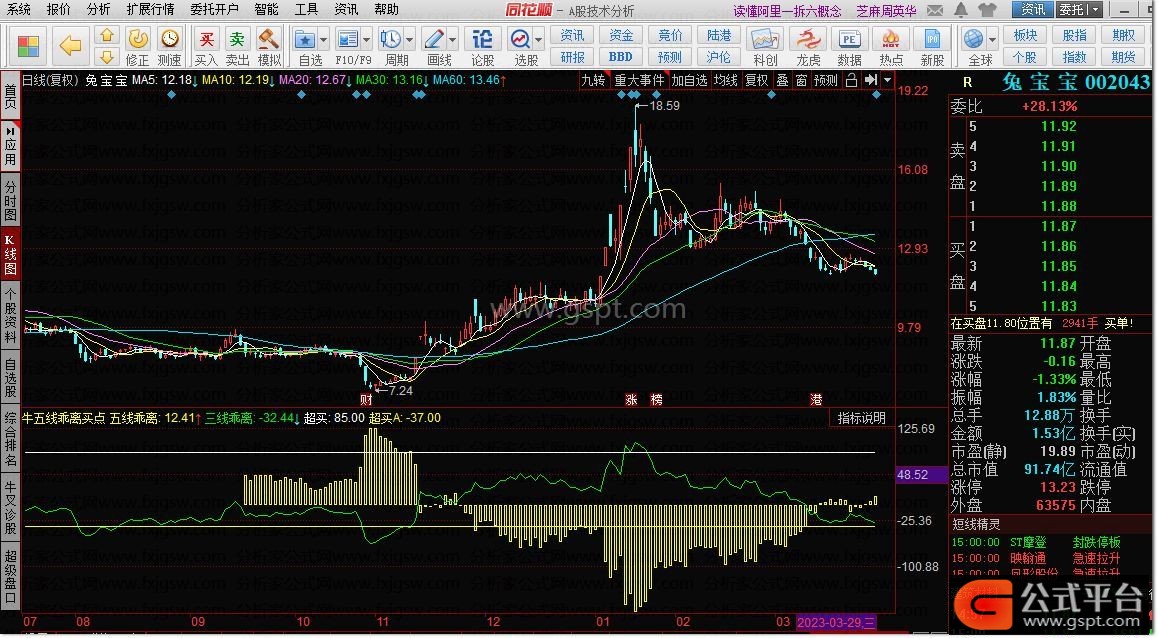Open the 读懂阿里一拆六概念 headline link

pyautogui.click(x=787, y=10)
